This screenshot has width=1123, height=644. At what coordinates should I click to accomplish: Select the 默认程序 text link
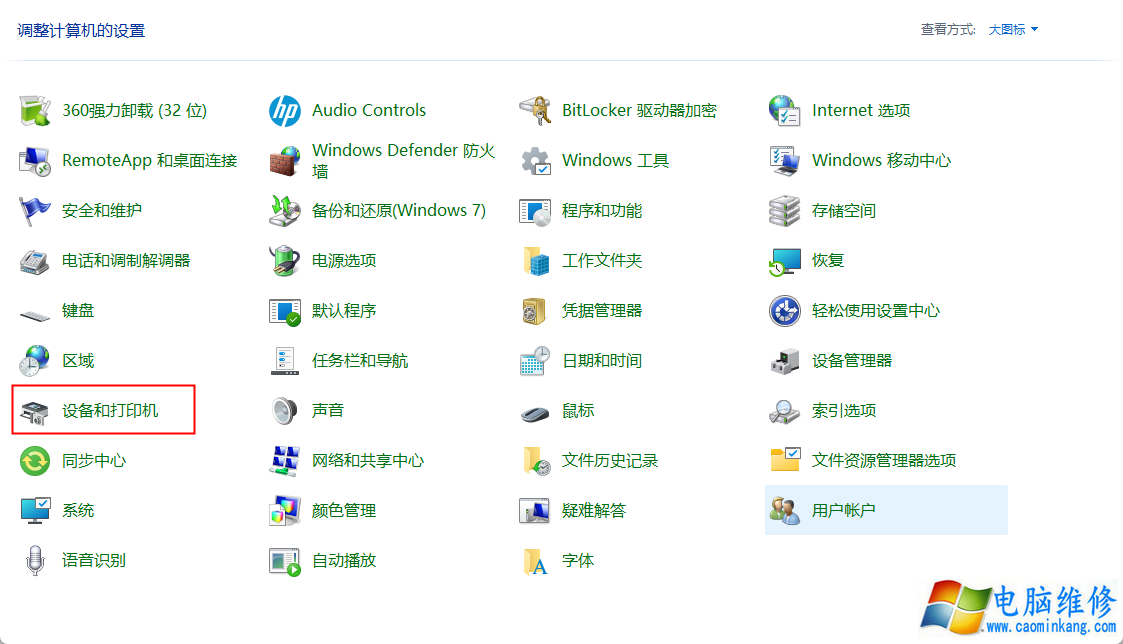(344, 311)
